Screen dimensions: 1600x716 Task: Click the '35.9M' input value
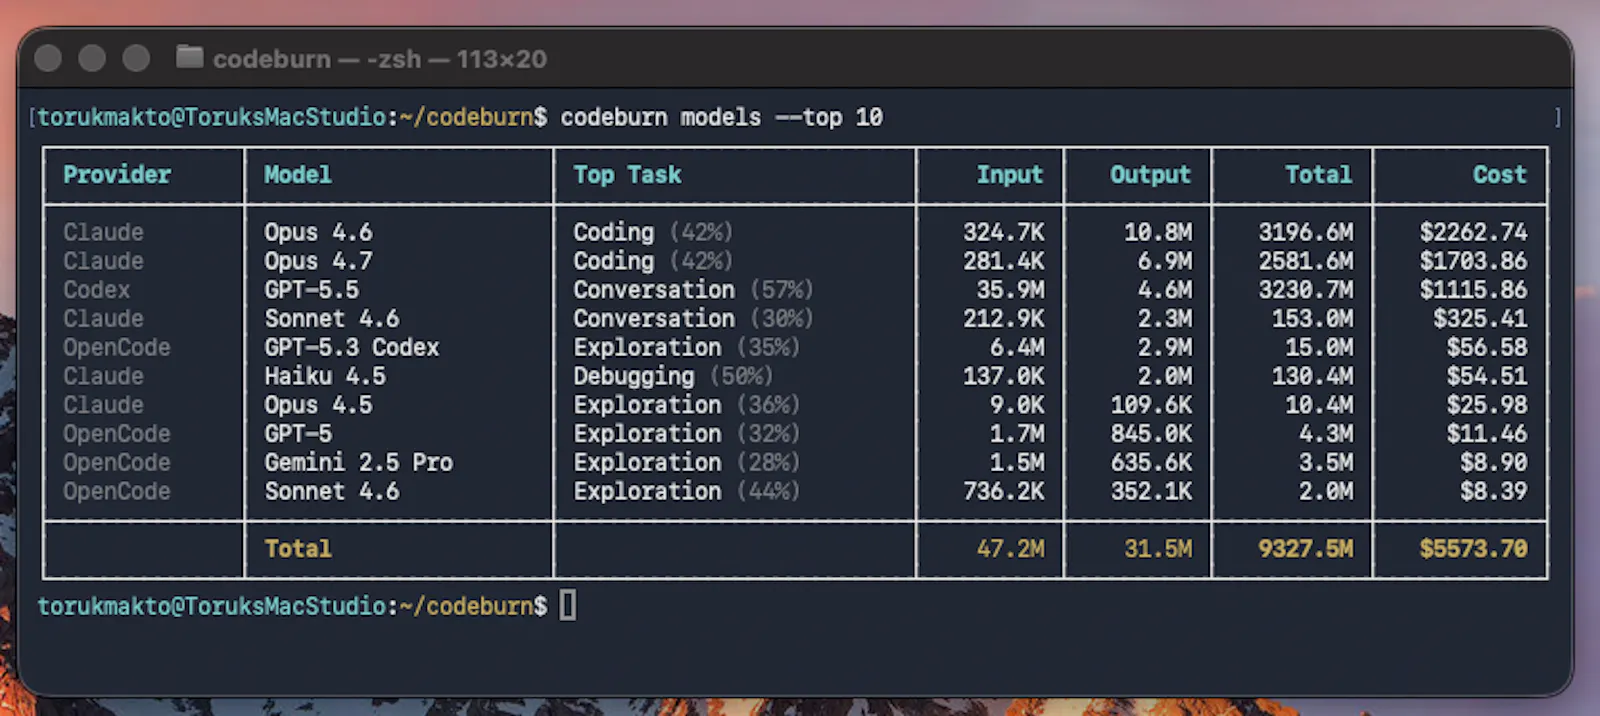[1010, 290]
